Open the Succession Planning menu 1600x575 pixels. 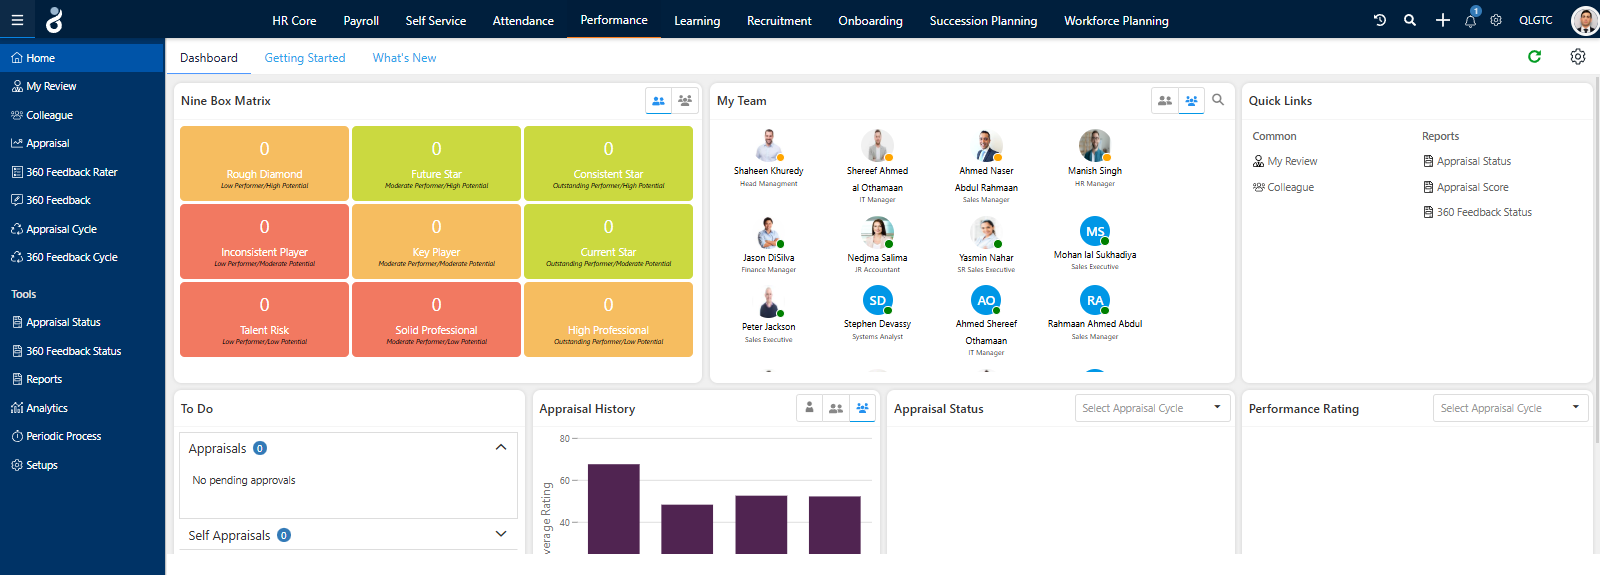pos(983,20)
